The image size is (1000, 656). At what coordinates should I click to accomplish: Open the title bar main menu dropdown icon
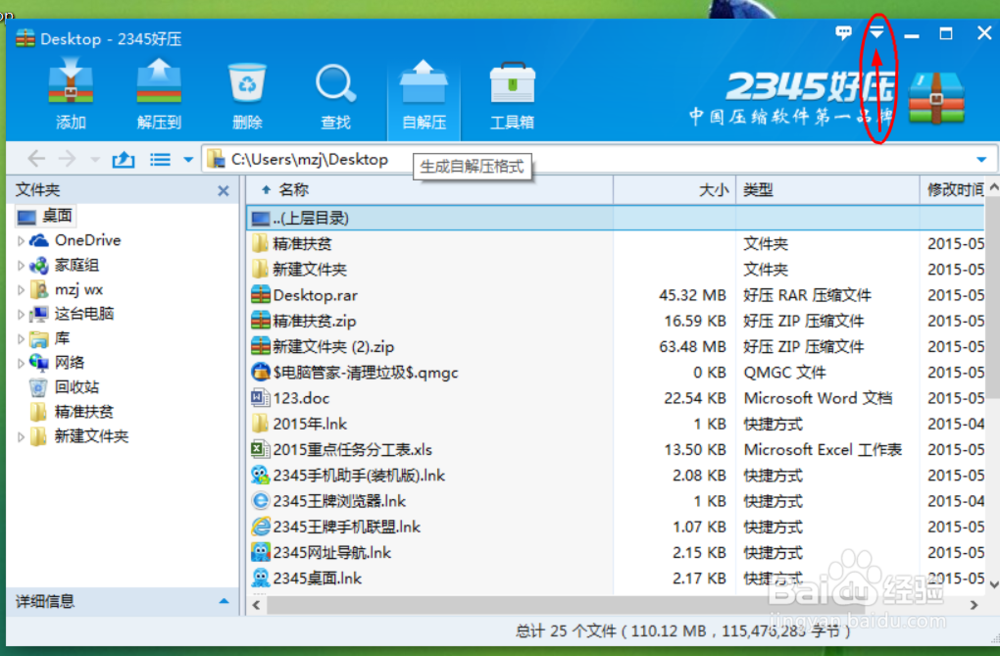(x=877, y=32)
